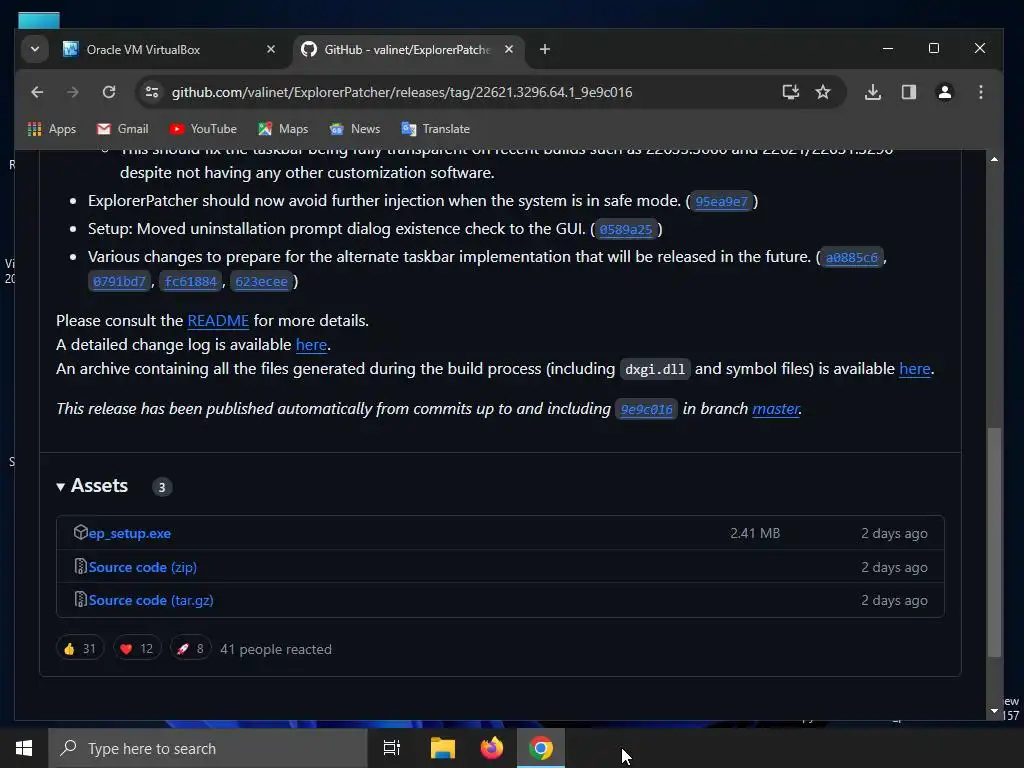Collapse the Assets section

coord(92,486)
